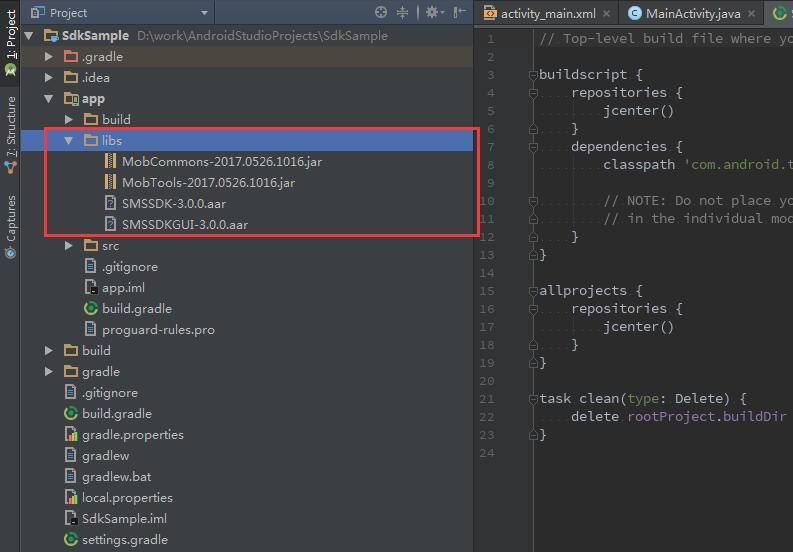The height and width of the screenshot is (552, 793).
Task: Switch to the activity_main.xml editor tab
Action: [x=548, y=14]
